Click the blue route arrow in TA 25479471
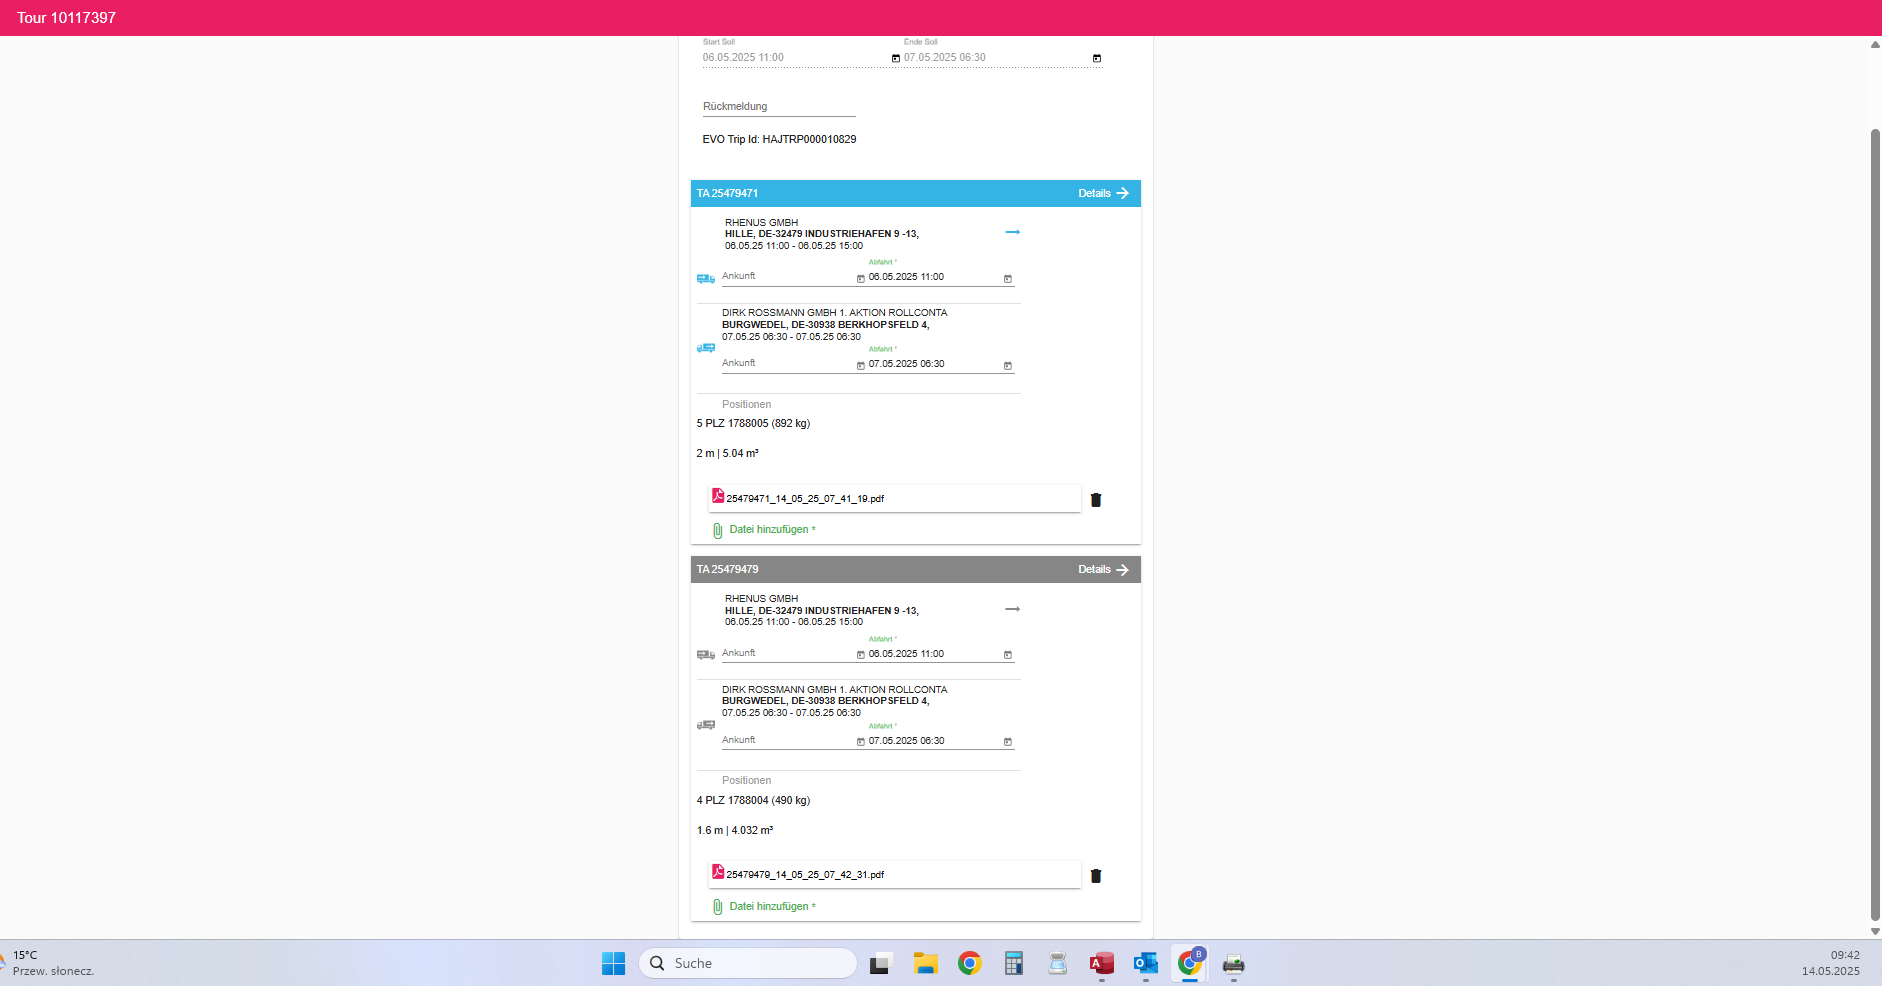The image size is (1882, 986). click(1012, 232)
